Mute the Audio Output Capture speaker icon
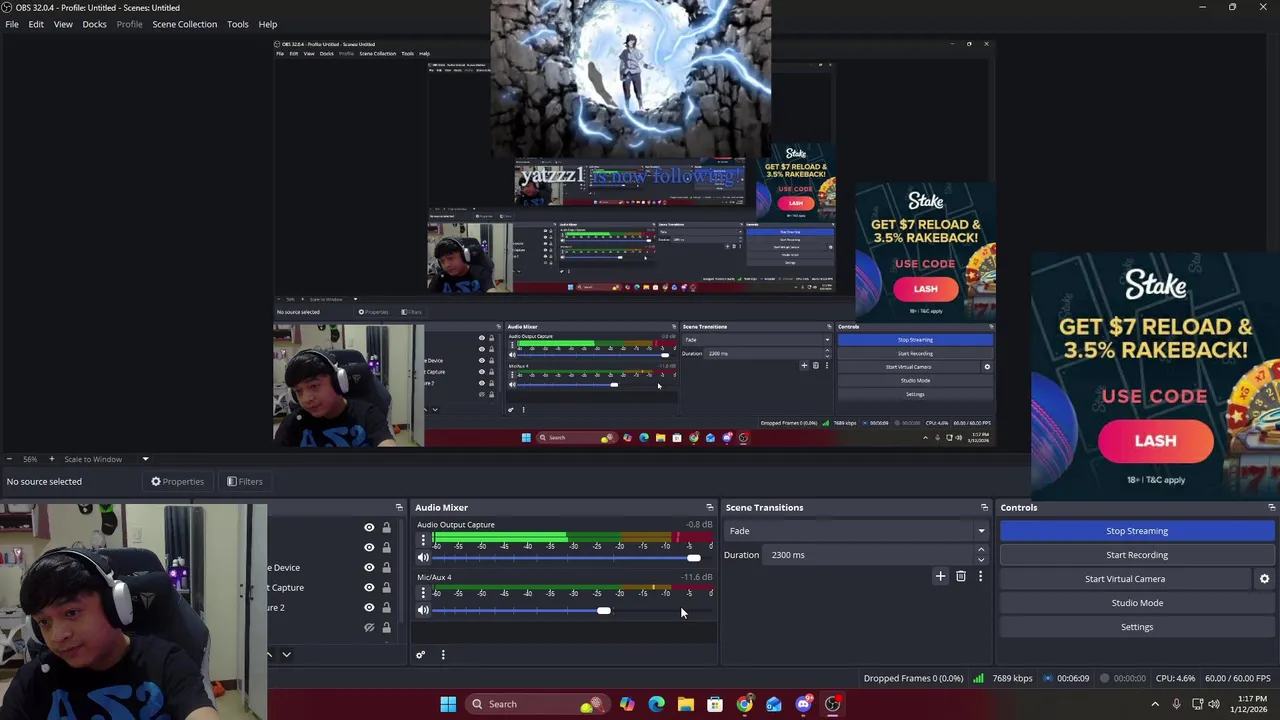1280x720 pixels. coord(423,558)
